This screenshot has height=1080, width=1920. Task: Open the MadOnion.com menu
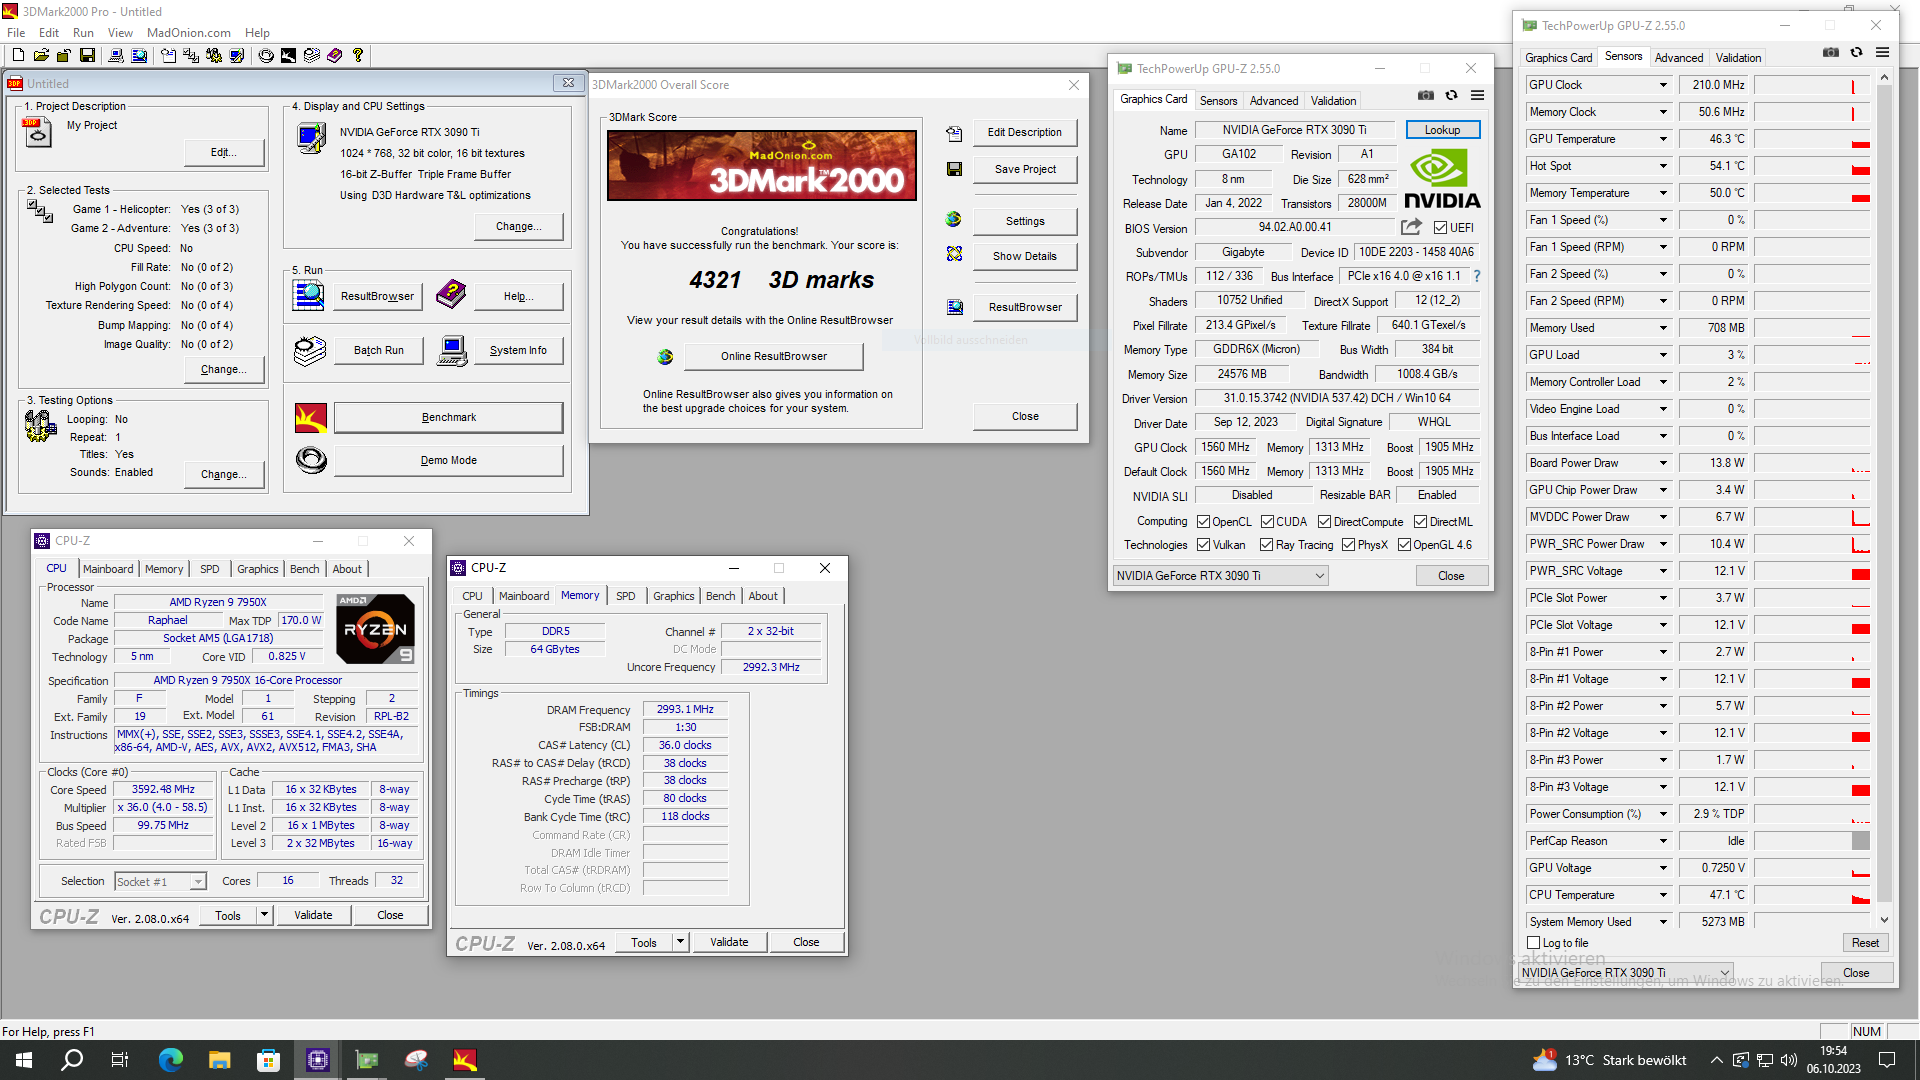pyautogui.click(x=189, y=33)
